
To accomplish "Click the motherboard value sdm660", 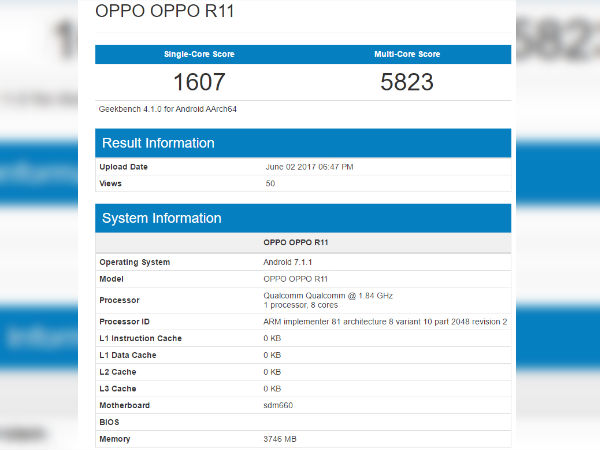I will pos(278,405).
